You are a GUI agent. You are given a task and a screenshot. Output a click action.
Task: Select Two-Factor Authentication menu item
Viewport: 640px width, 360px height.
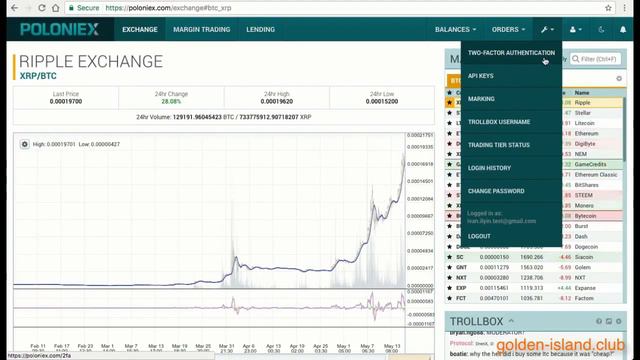click(x=511, y=53)
